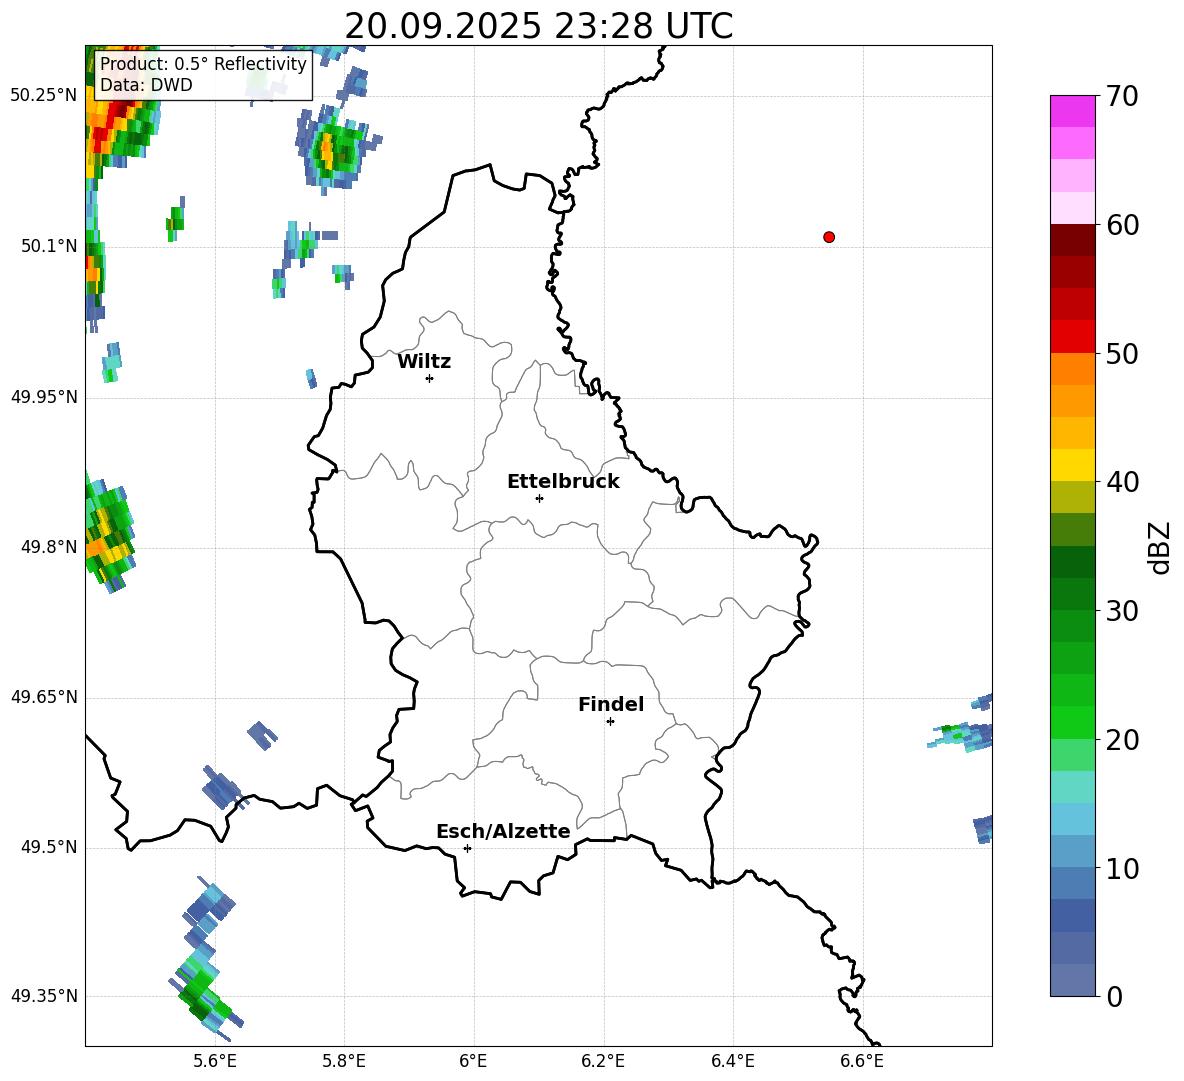The image size is (1184, 1081).
Task: Click the 30 tick on colorbar
Action: (x=1121, y=611)
